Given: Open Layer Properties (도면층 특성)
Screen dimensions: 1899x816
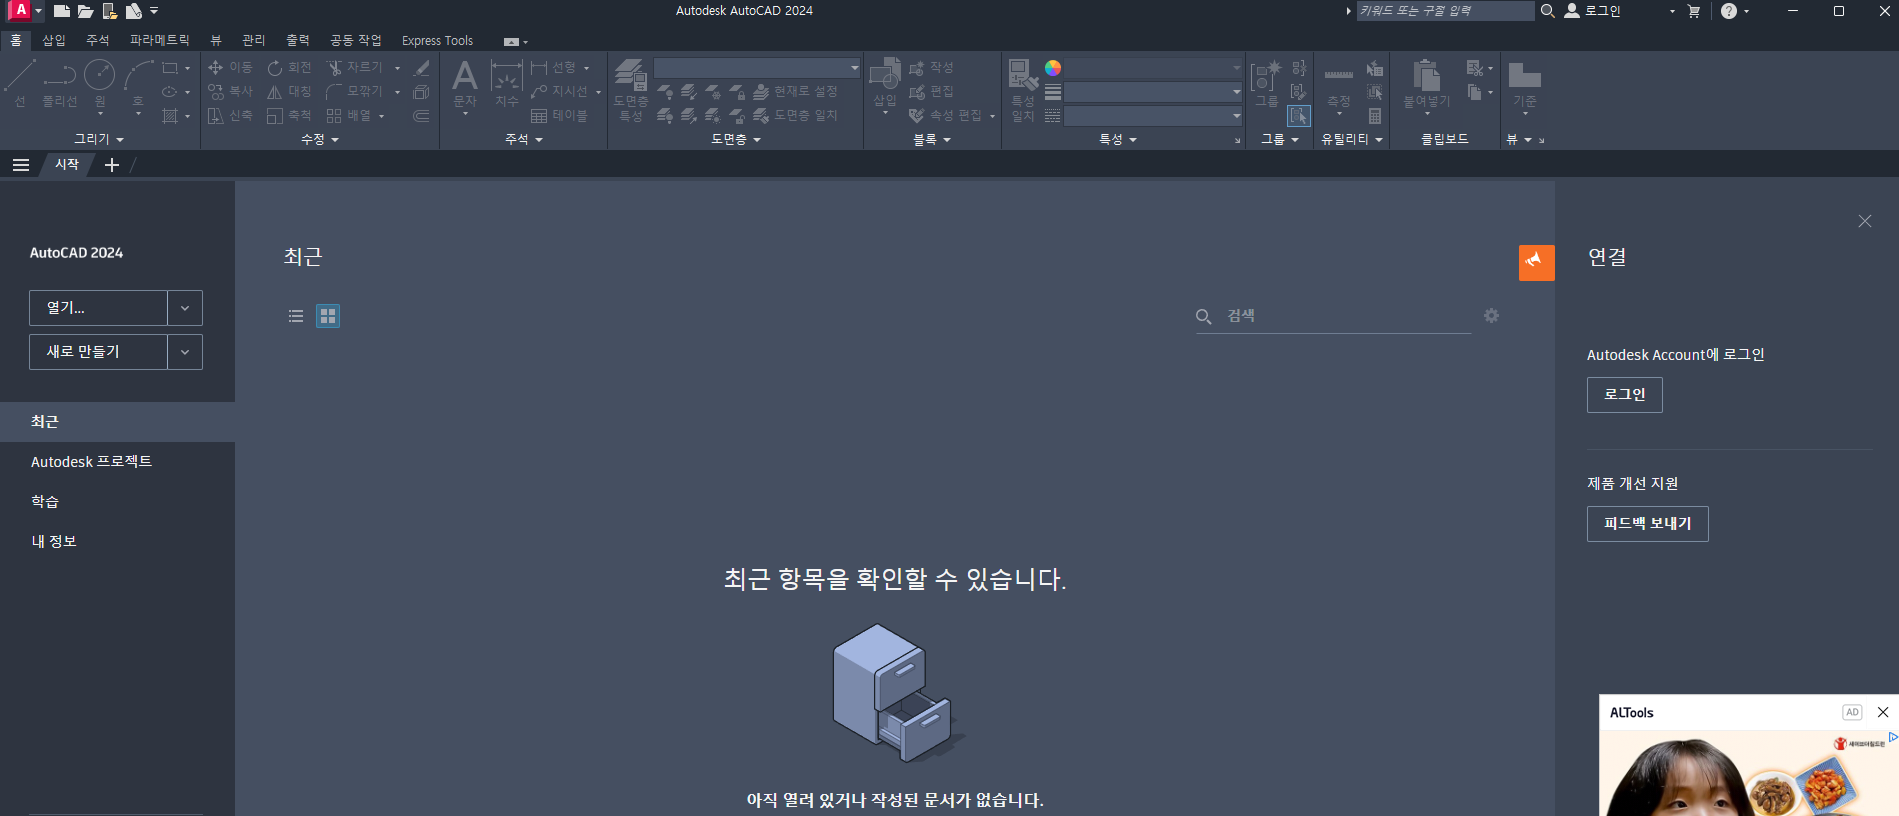Looking at the screenshot, I should (631, 90).
